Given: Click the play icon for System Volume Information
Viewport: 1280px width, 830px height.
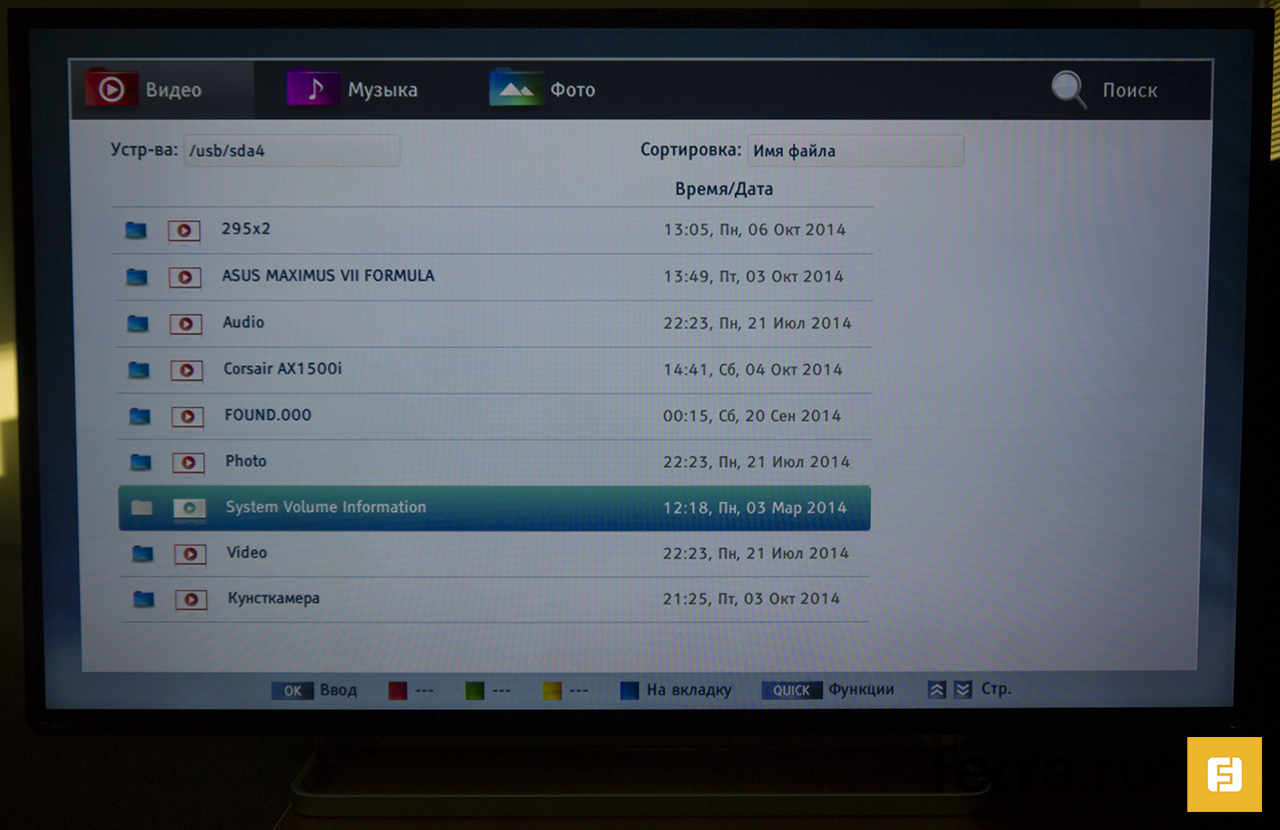Looking at the screenshot, I should pos(189,509).
